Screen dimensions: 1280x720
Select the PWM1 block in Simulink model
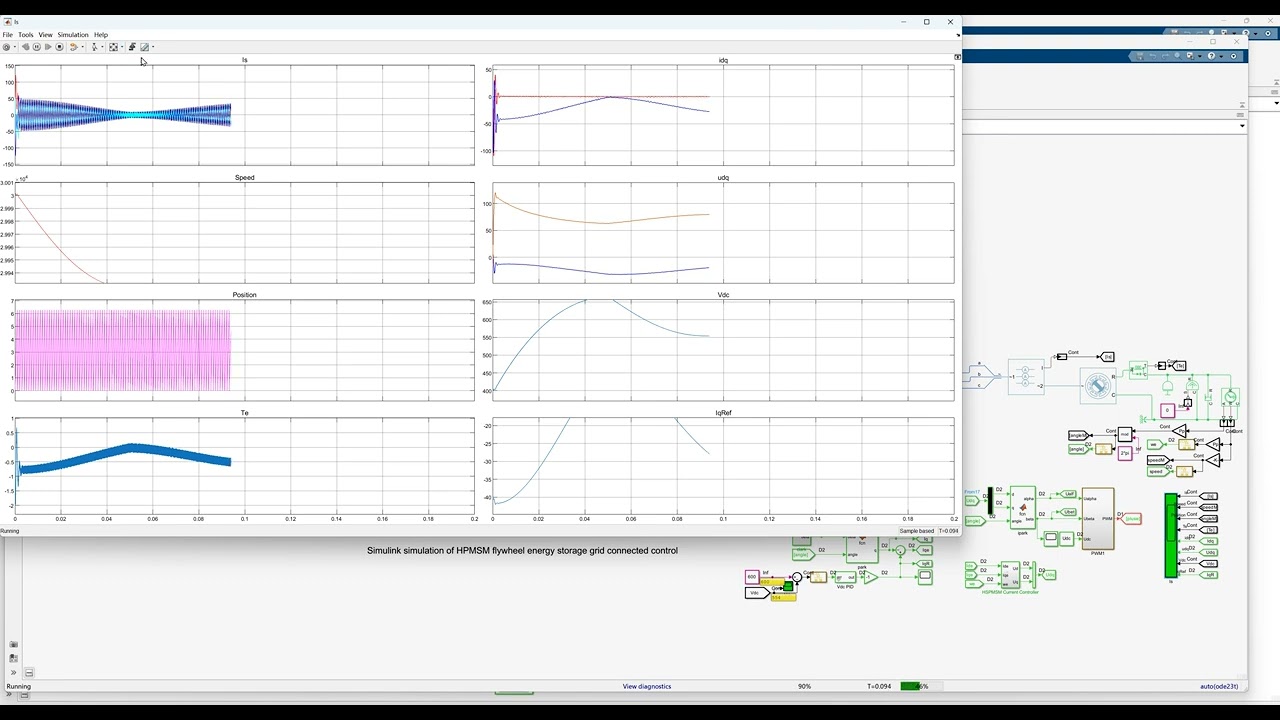click(x=1098, y=518)
